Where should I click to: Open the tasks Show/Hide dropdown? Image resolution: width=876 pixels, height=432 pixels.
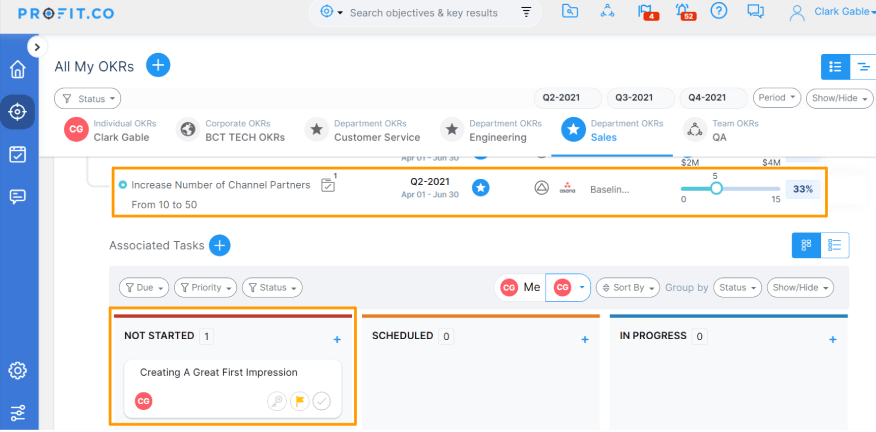(x=800, y=288)
